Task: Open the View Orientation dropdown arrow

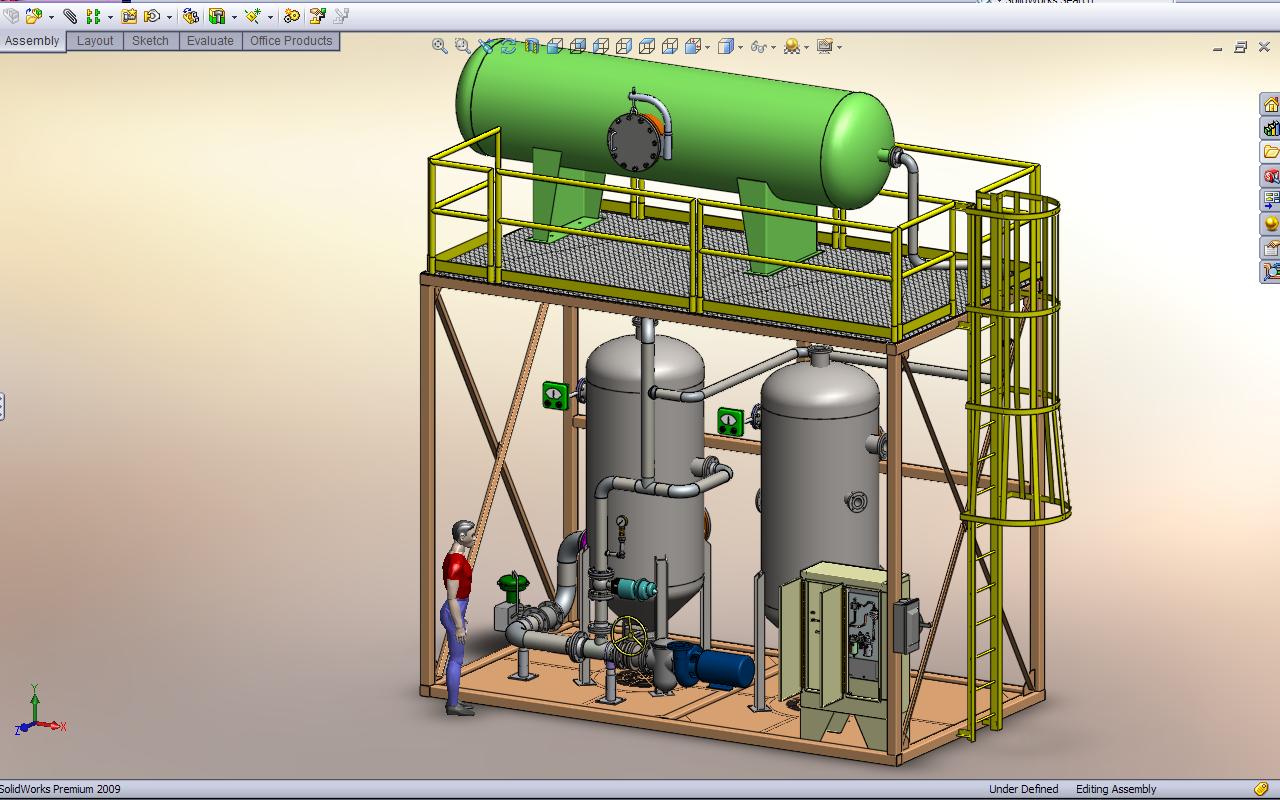Action: pyautogui.click(x=708, y=47)
